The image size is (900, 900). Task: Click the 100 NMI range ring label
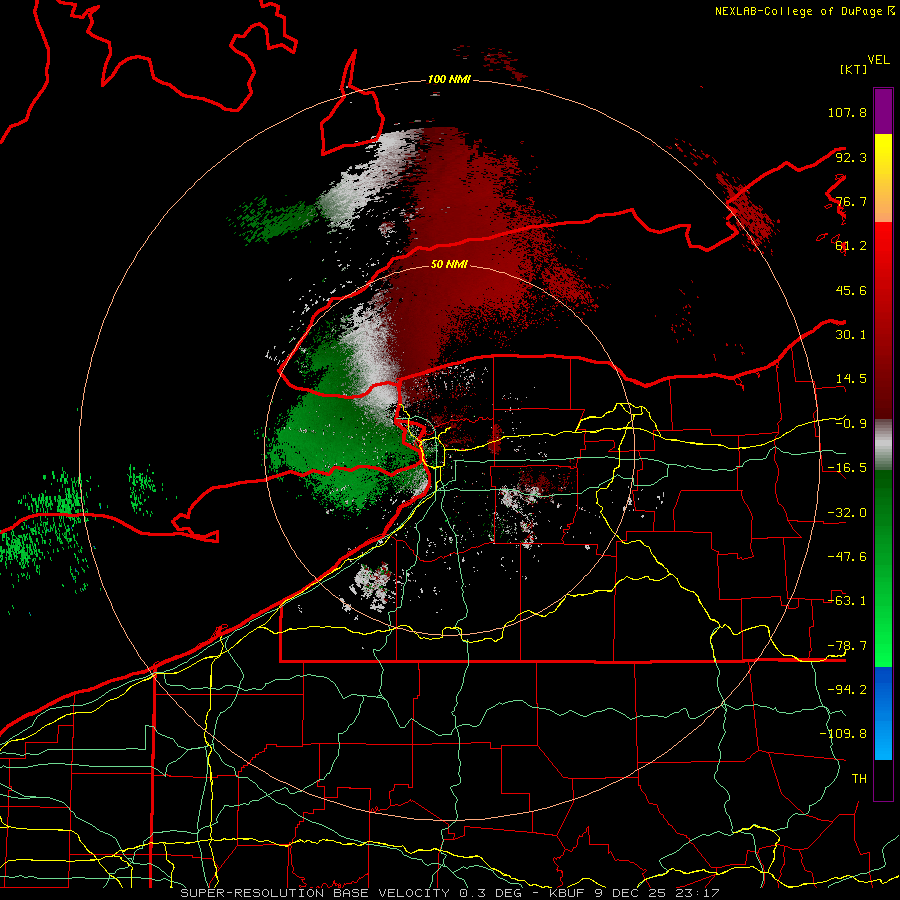click(449, 79)
